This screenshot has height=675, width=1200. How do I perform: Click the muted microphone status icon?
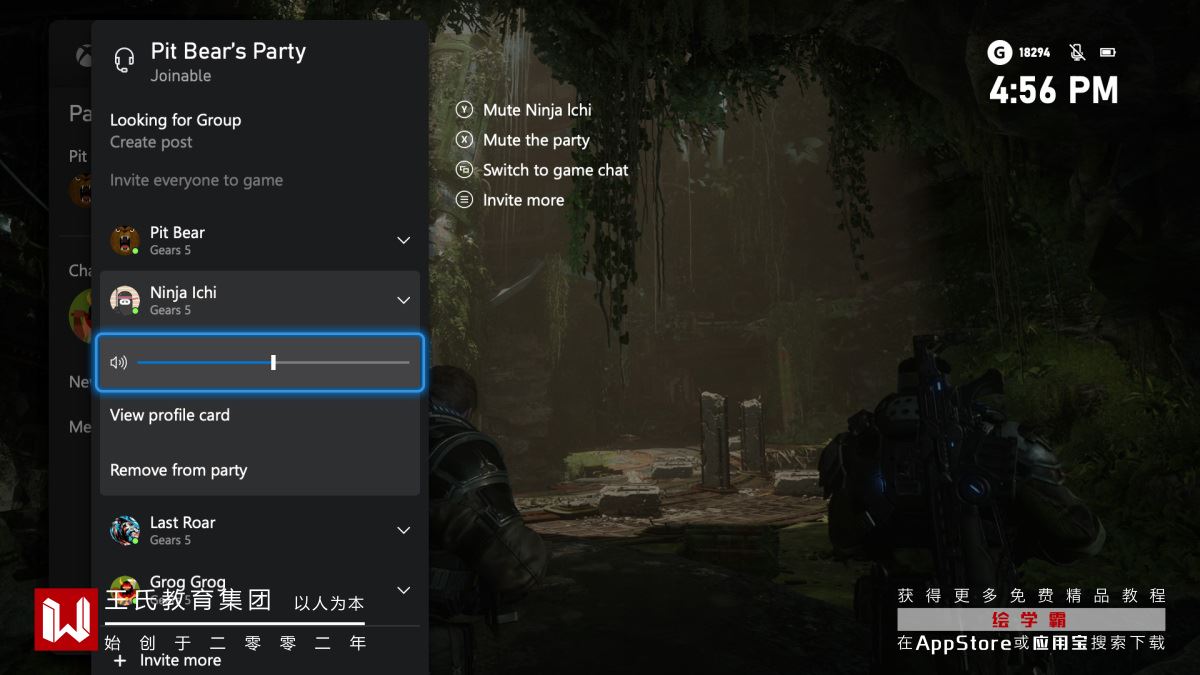point(1077,52)
